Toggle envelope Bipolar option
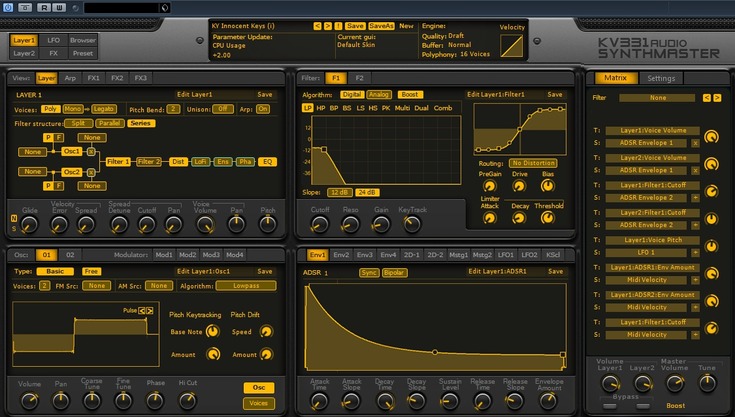This screenshot has height=417, width=735. pos(394,273)
